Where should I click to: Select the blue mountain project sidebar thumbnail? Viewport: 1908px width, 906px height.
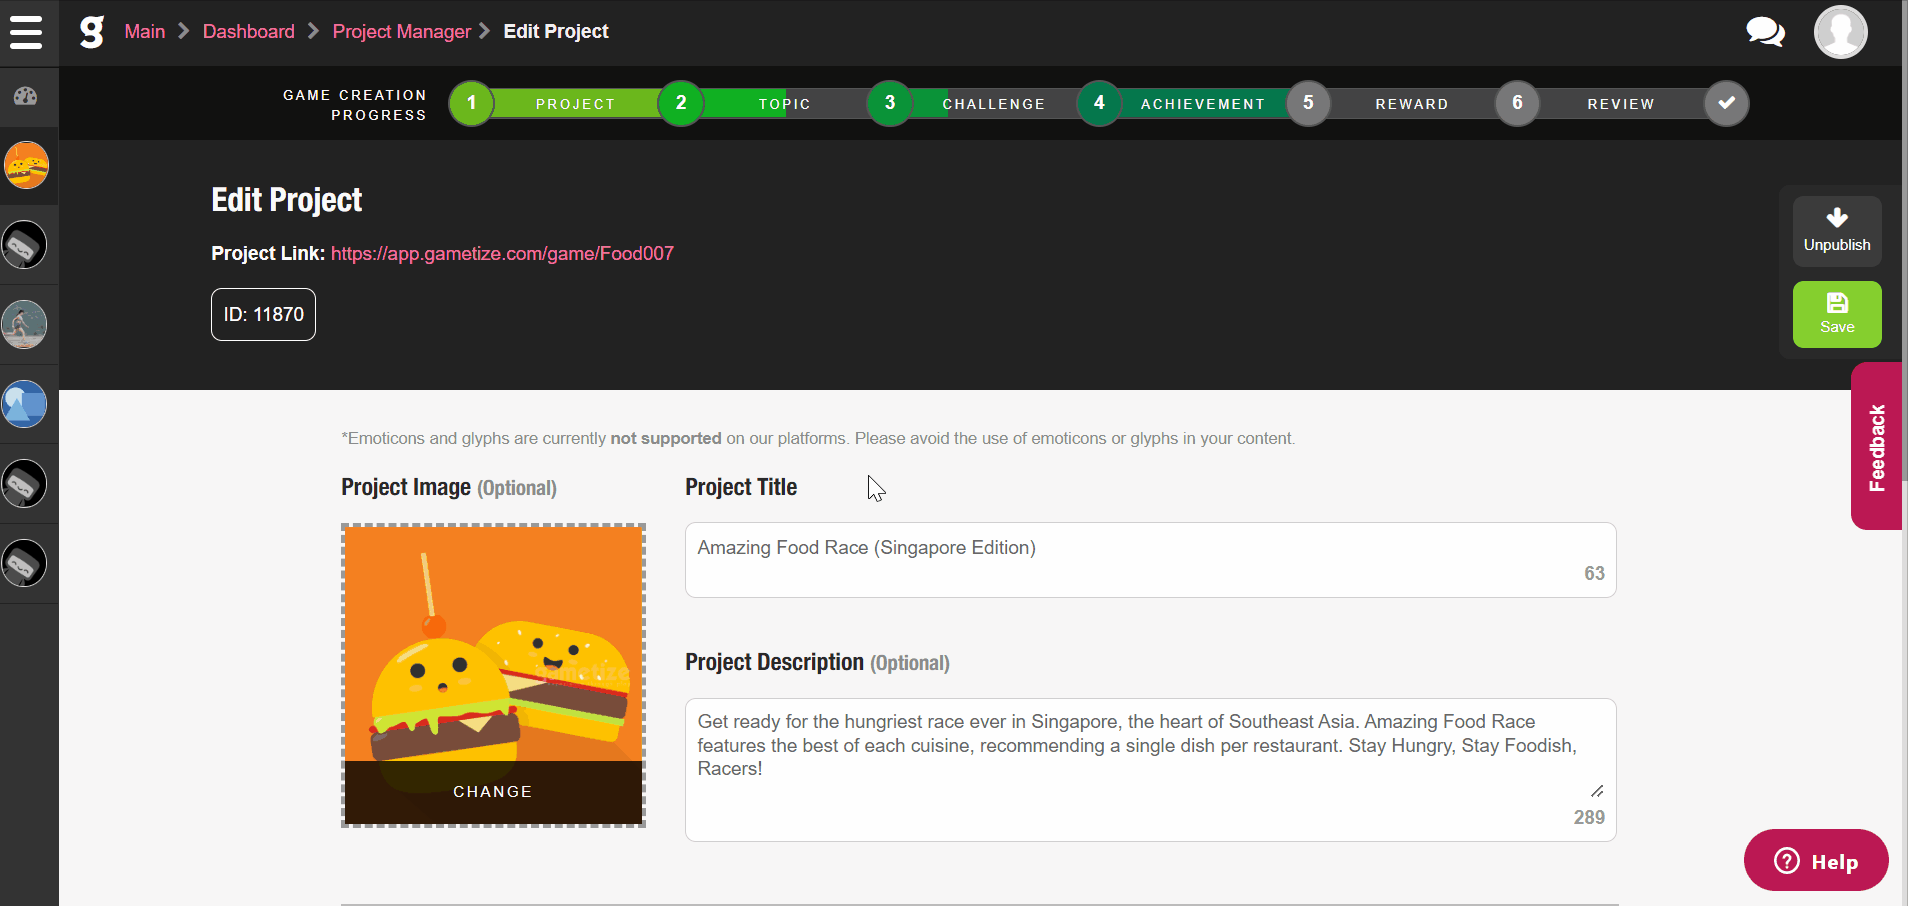(x=24, y=405)
